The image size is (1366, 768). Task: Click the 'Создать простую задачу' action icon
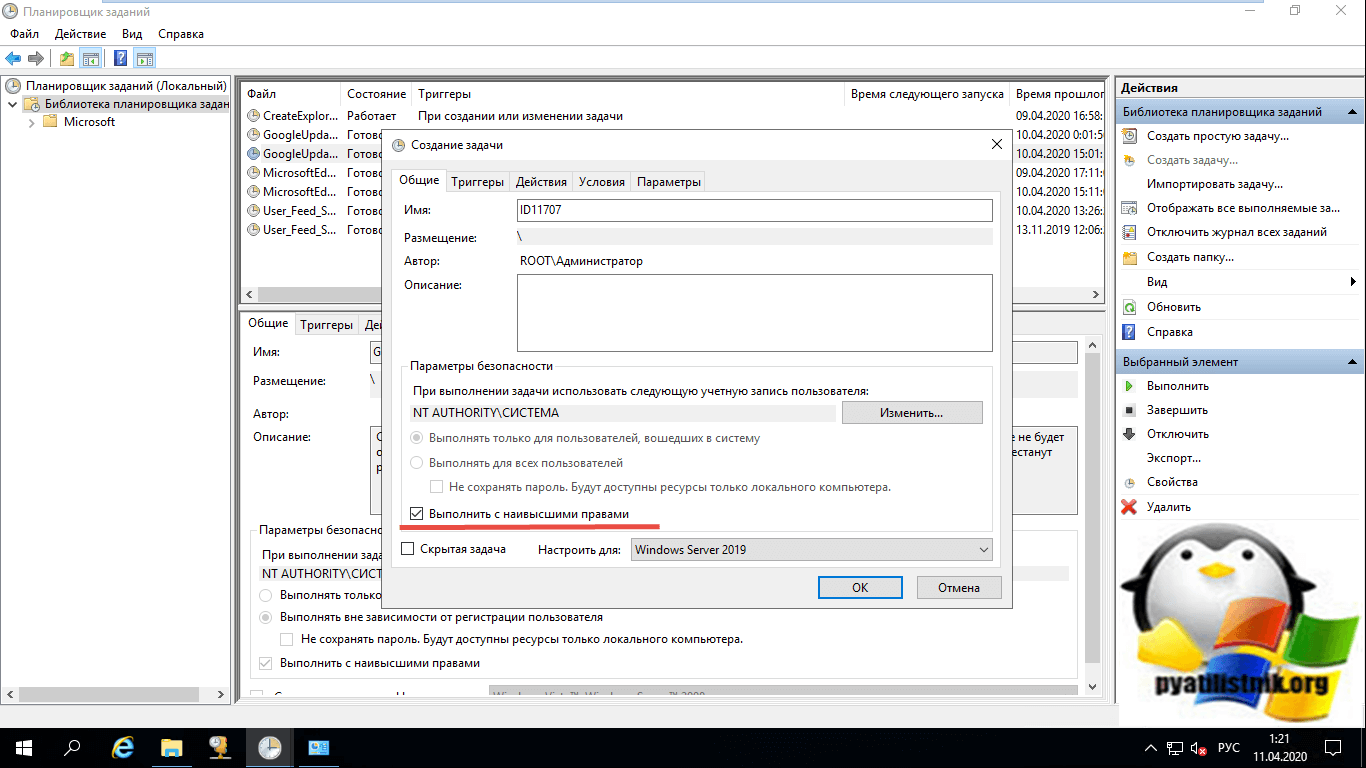click(1130, 136)
